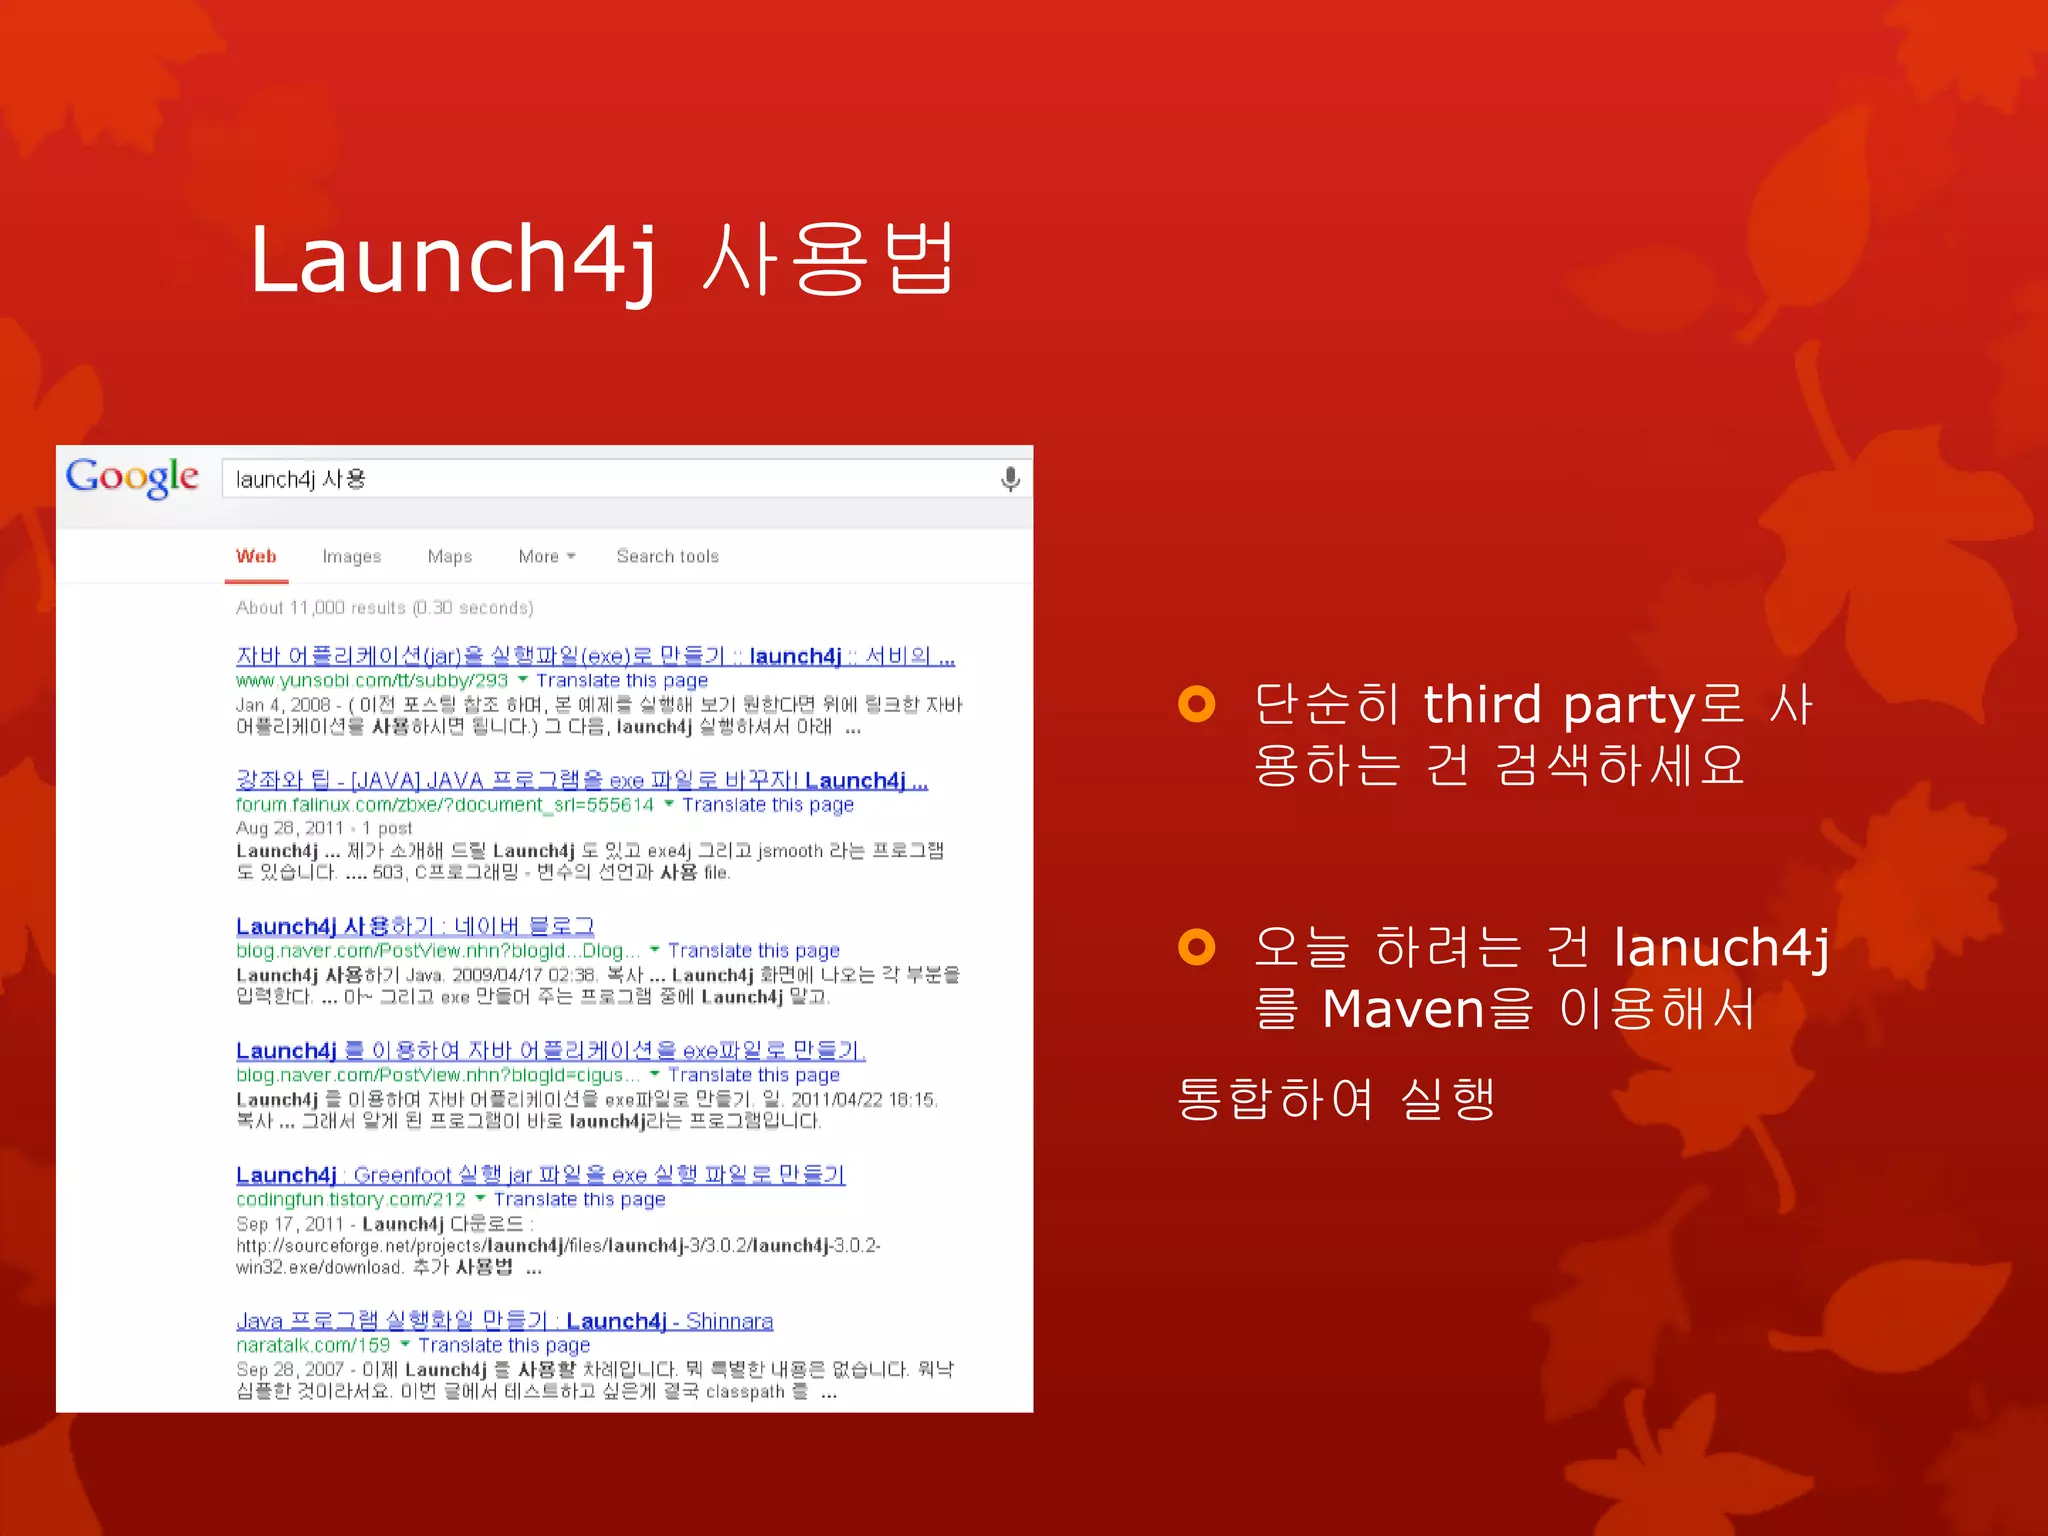Open the Maps tab
The image size is (2048, 1536).
449,556
